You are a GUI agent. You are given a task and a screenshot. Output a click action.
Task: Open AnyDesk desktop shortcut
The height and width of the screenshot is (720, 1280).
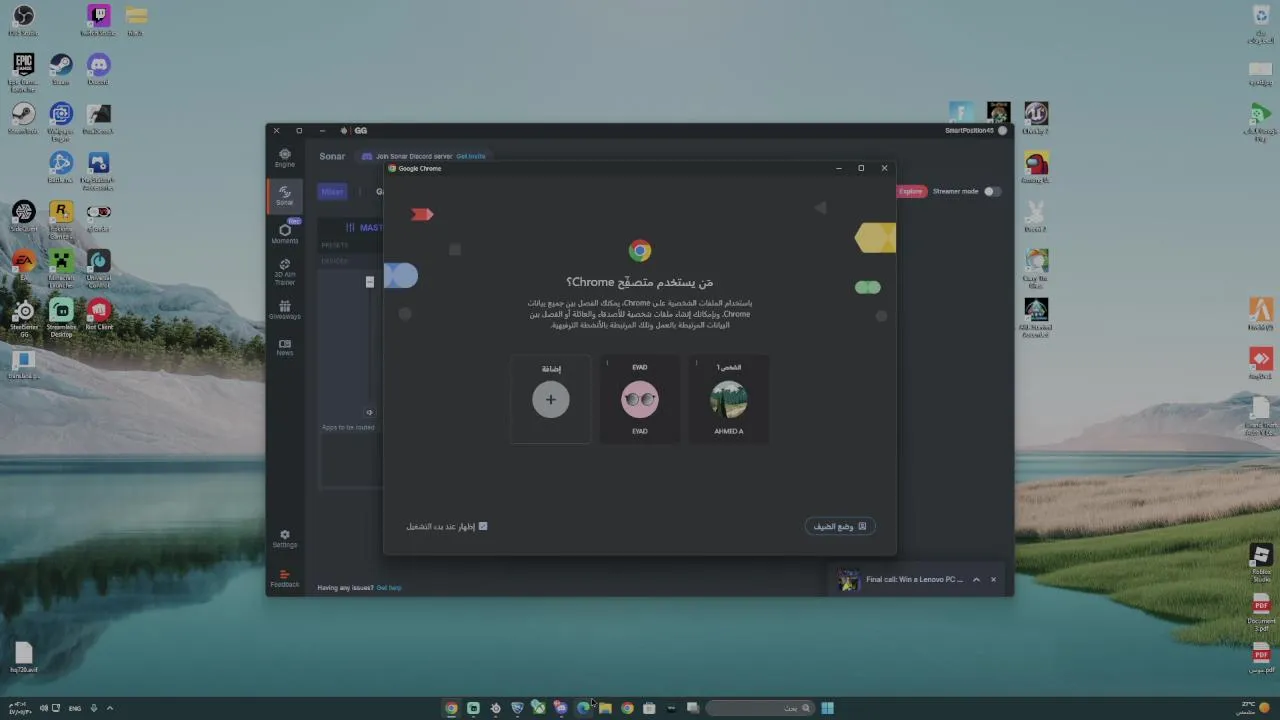1261,363
